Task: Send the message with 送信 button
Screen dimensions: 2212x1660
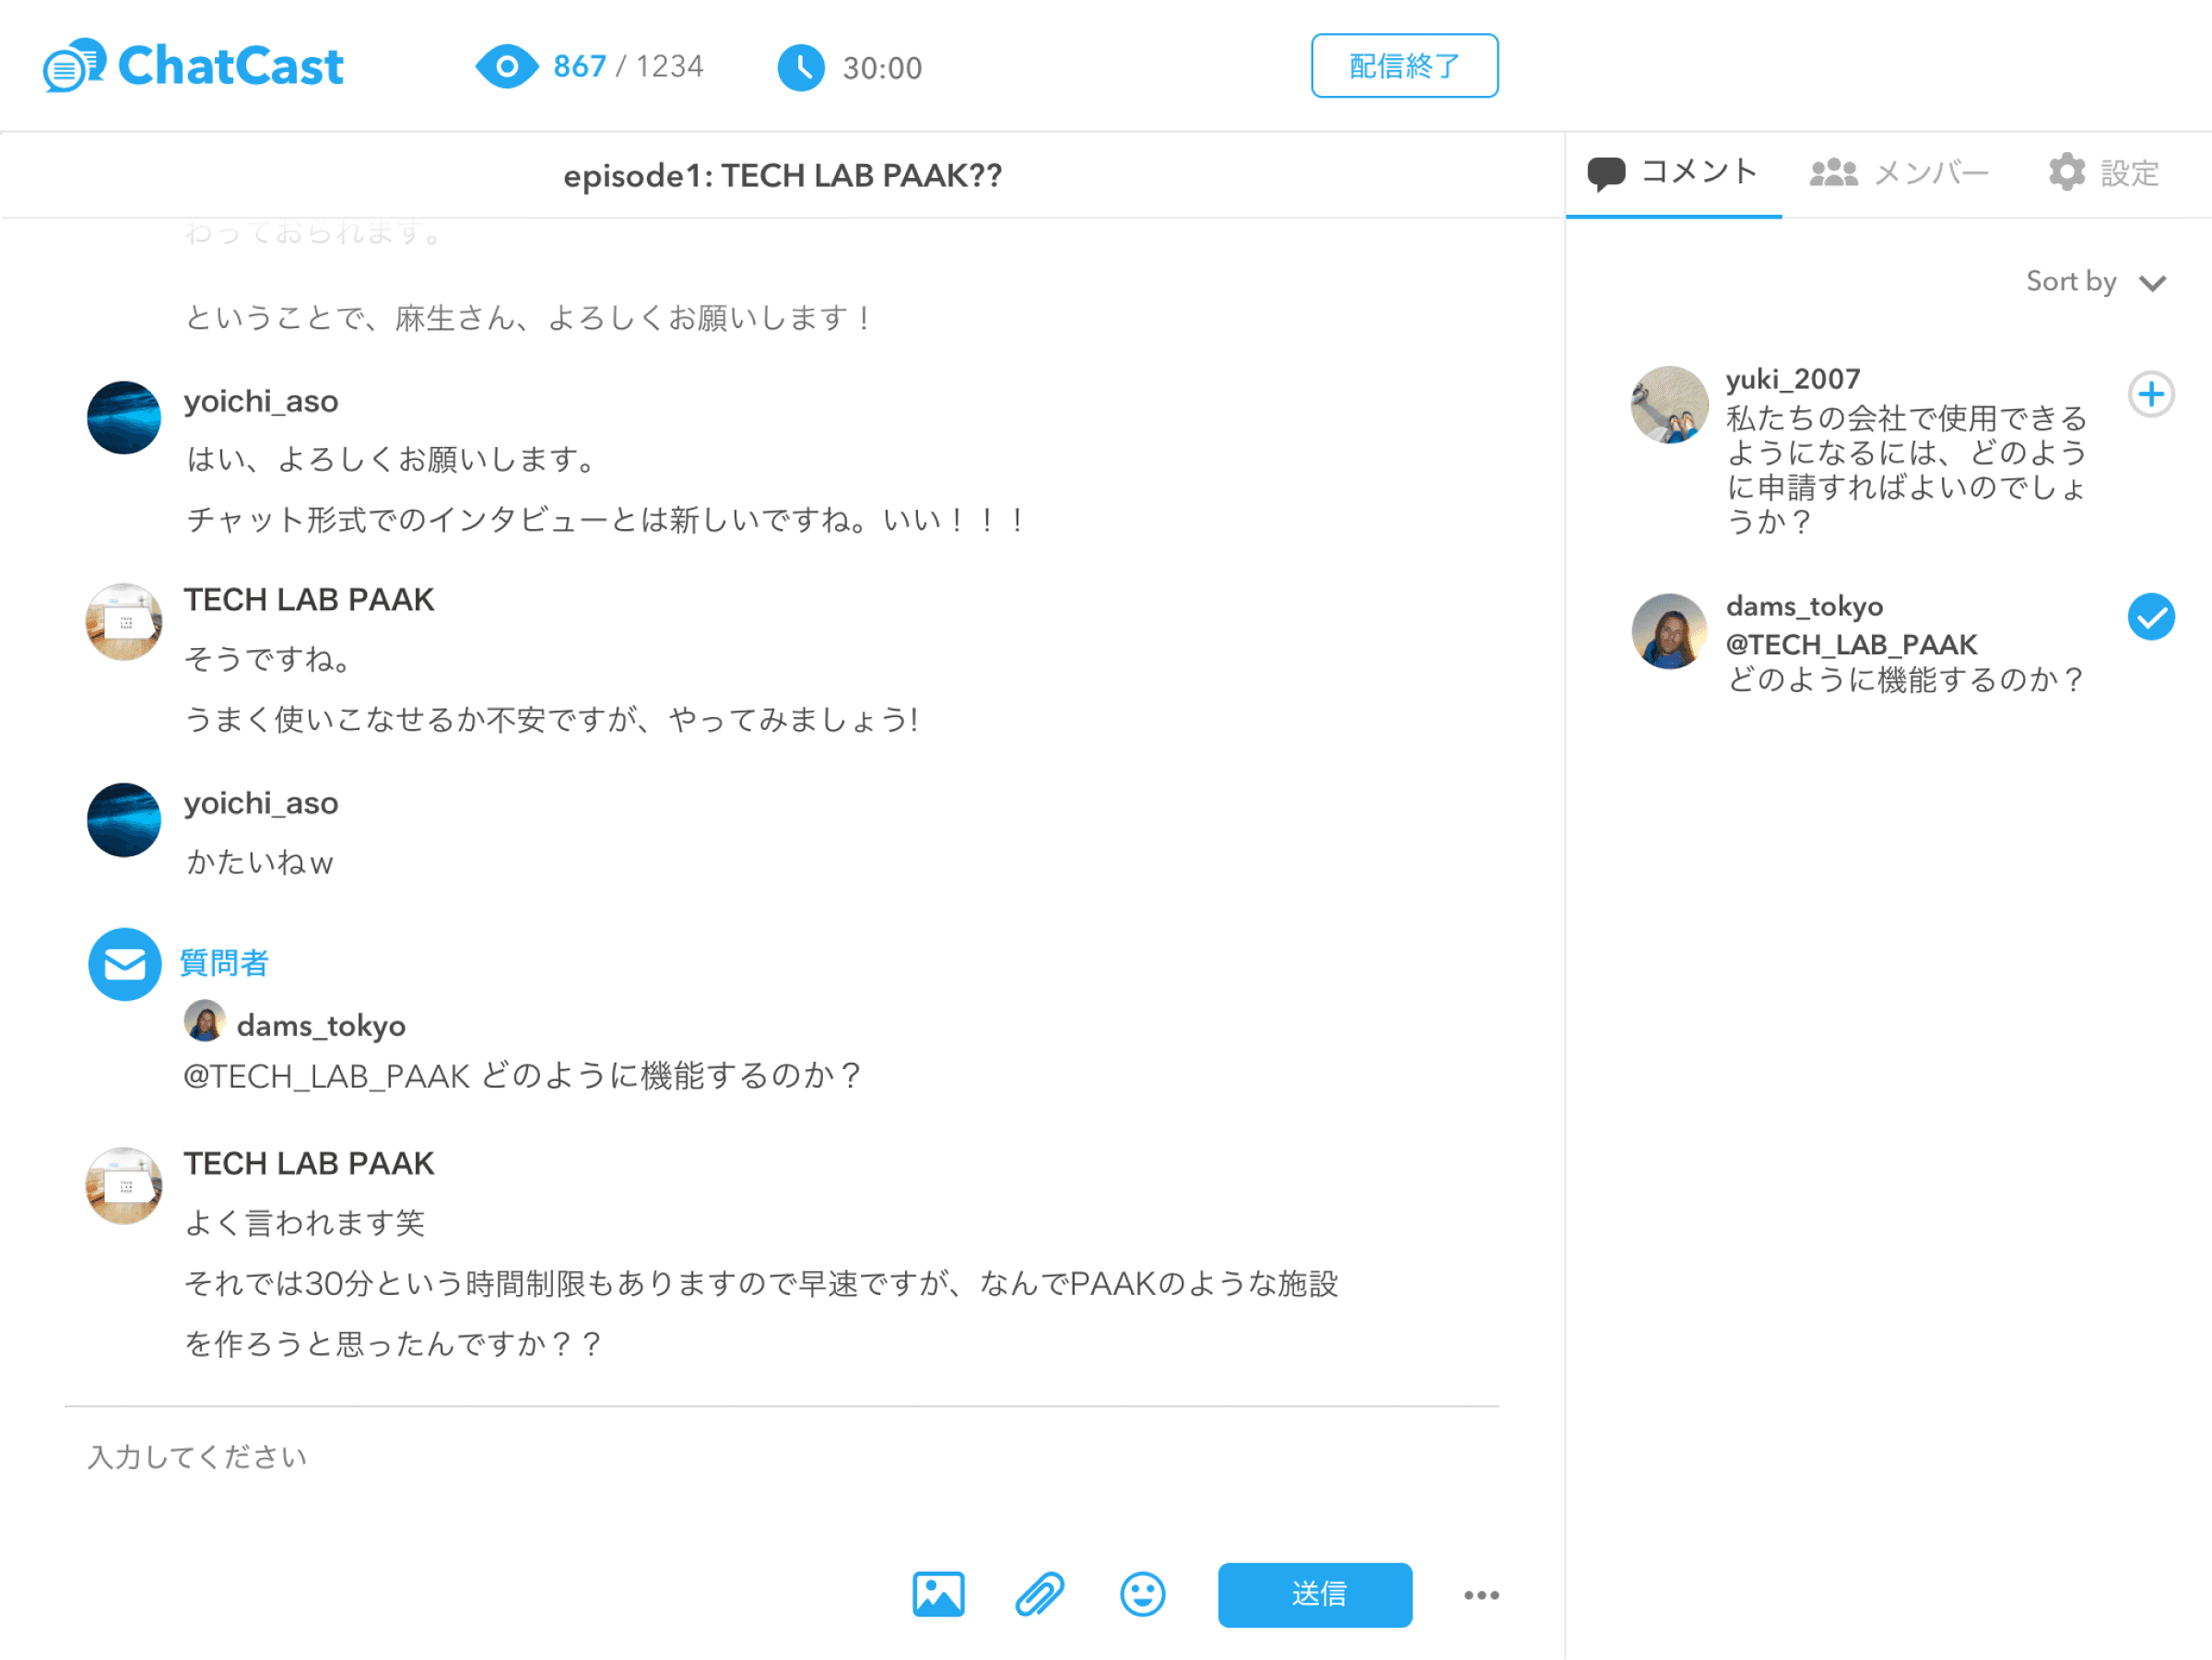Action: click(1315, 1594)
